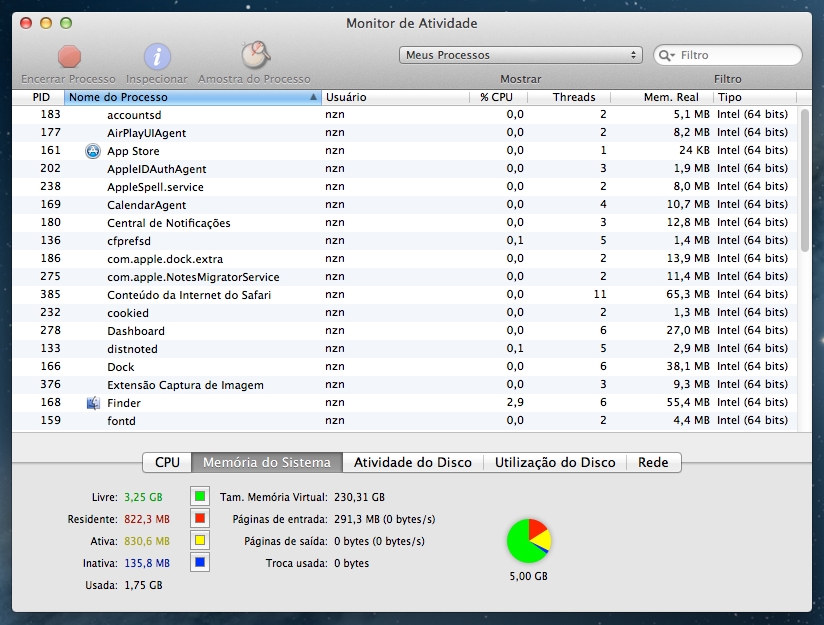
Task: Click the 1,75 GB Usada value
Action: (143, 586)
